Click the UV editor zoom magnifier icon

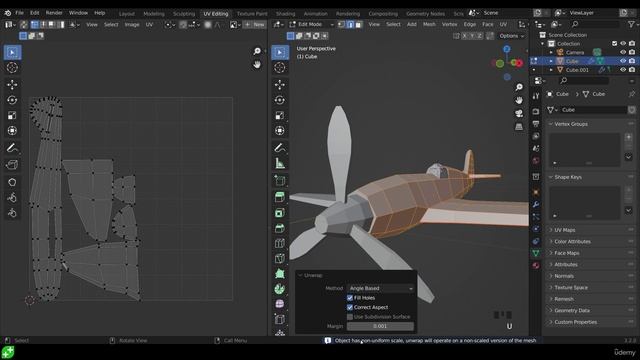(257, 51)
